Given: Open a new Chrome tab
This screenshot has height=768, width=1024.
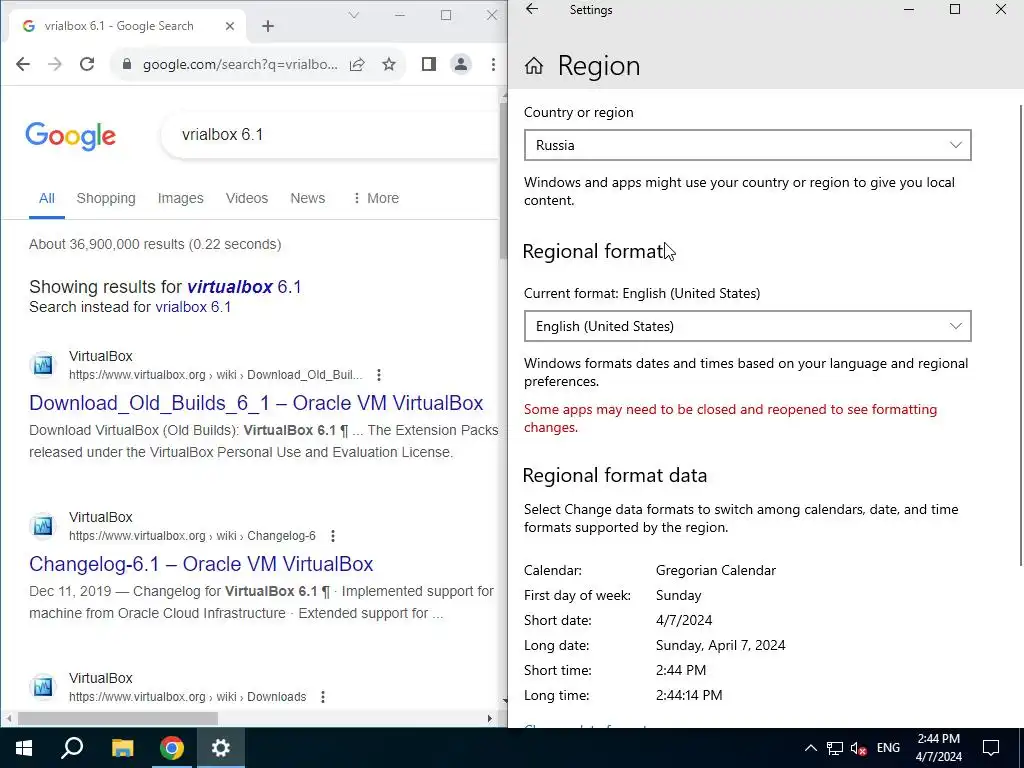Looking at the screenshot, I should point(268,26).
